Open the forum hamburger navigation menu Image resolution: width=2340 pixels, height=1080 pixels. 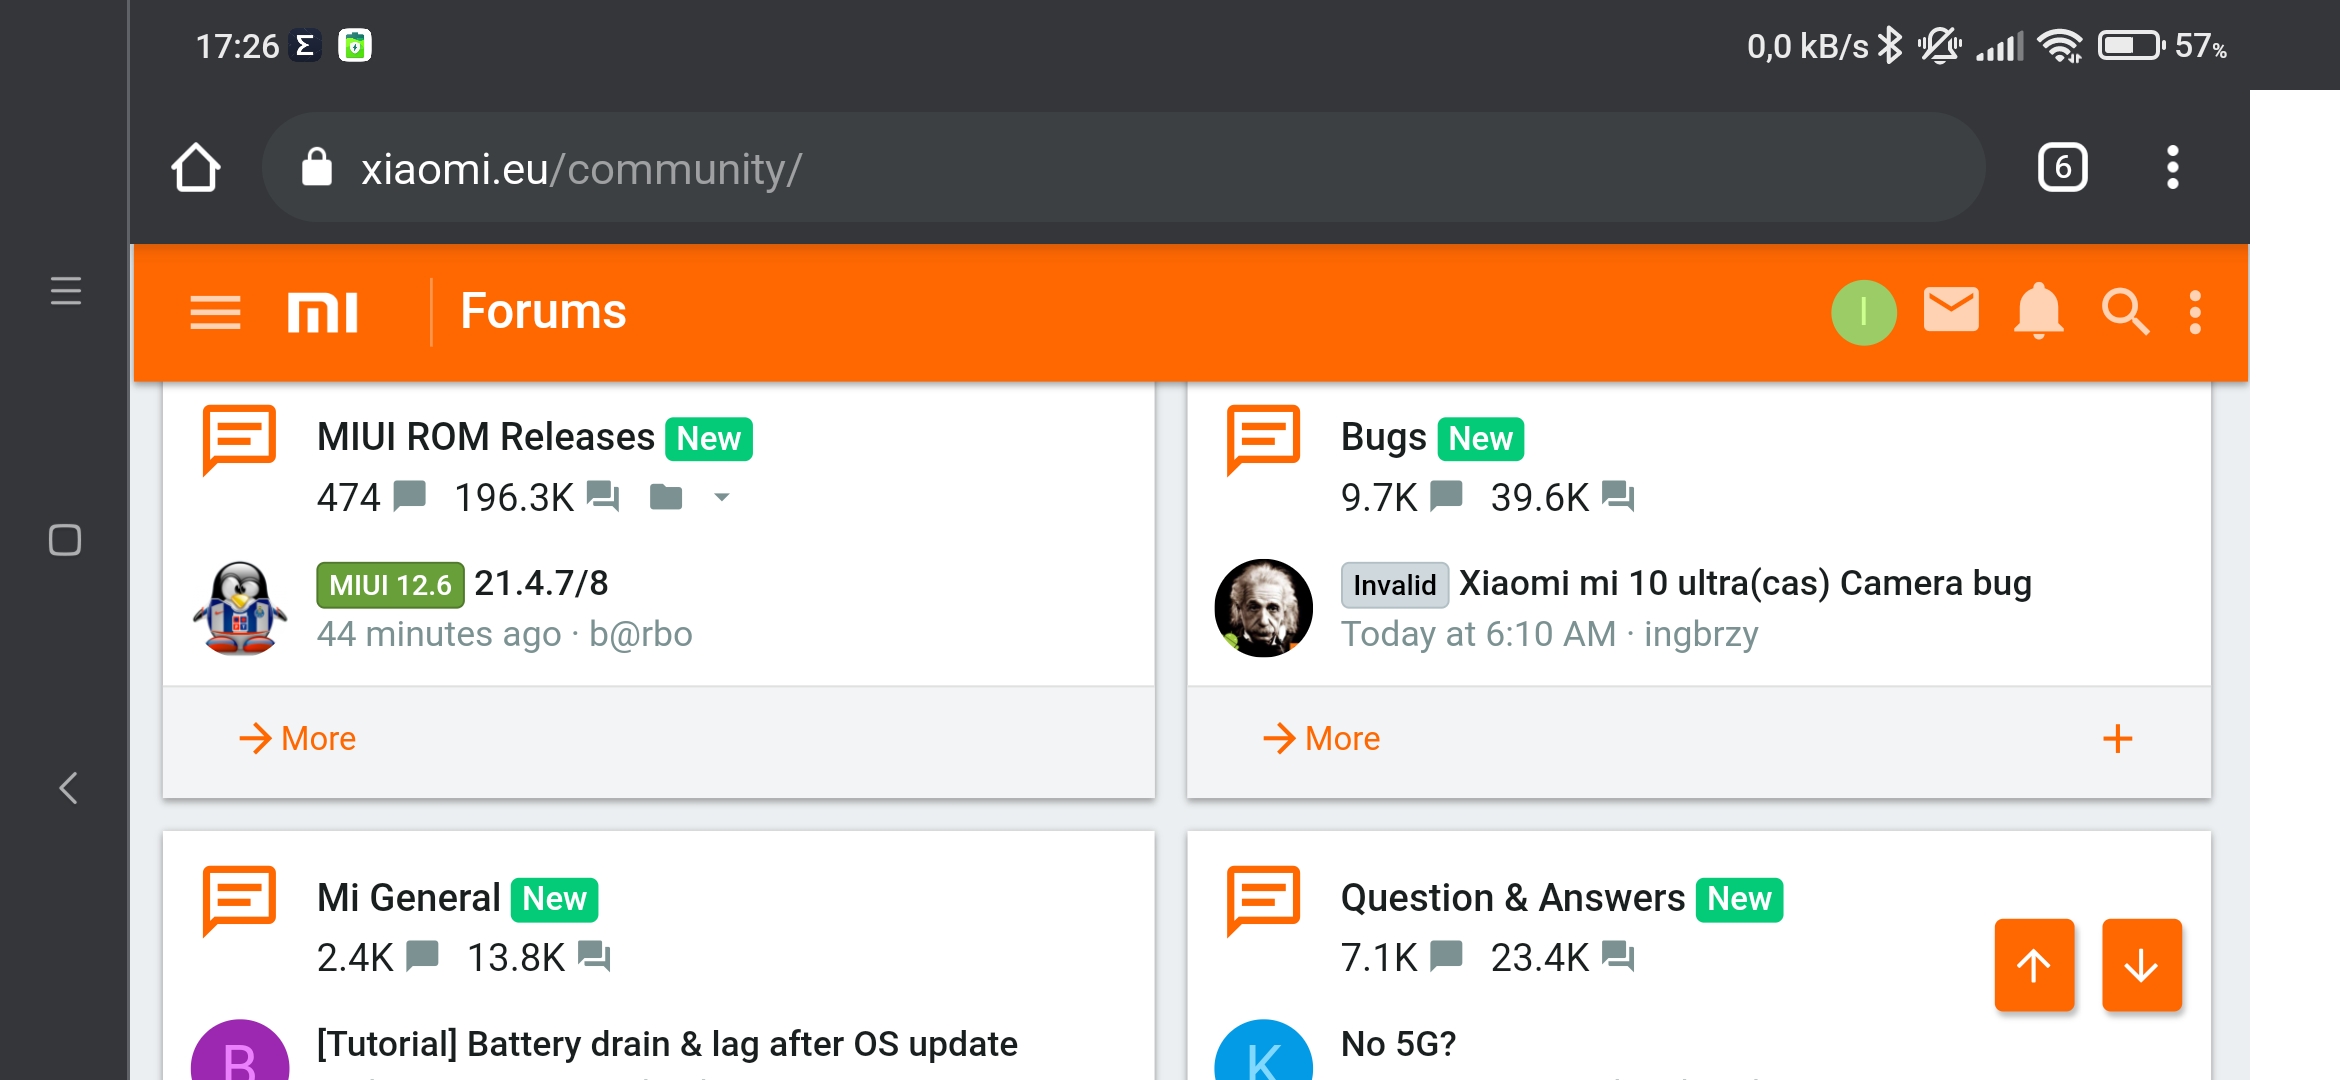pyautogui.click(x=215, y=312)
